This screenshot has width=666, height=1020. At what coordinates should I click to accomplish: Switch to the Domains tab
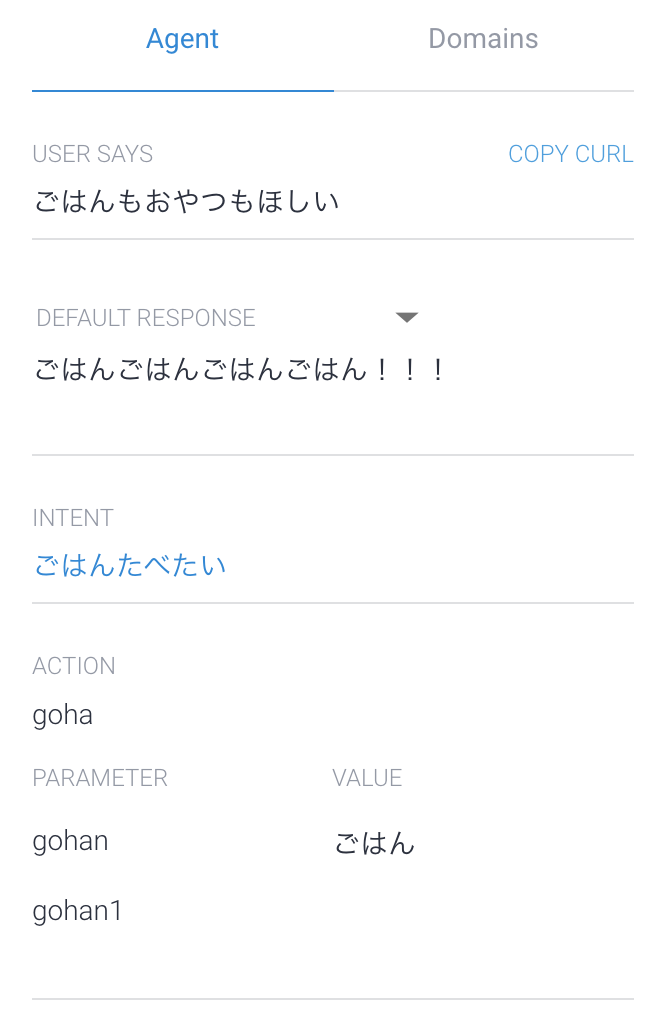click(x=483, y=38)
